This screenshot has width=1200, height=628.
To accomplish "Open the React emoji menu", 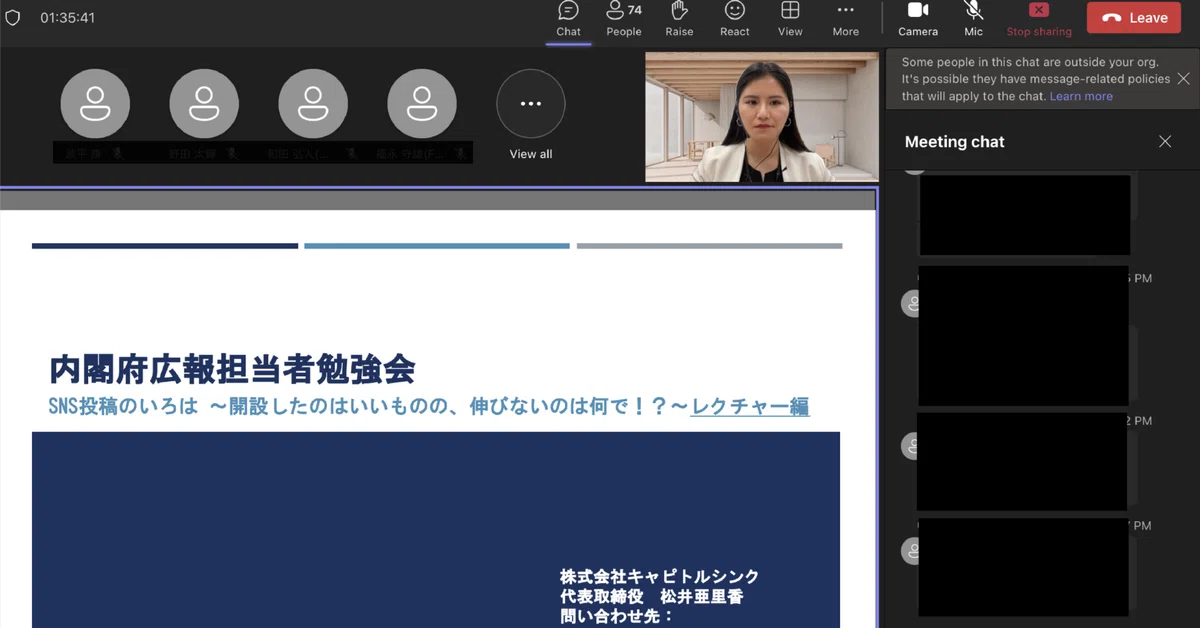I will tap(734, 19).
